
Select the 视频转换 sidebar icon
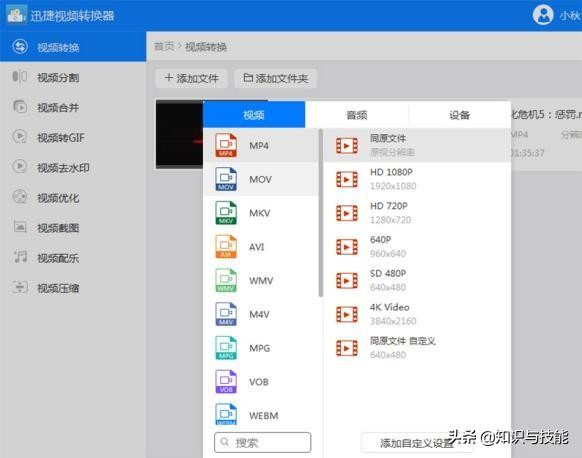point(20,47)
